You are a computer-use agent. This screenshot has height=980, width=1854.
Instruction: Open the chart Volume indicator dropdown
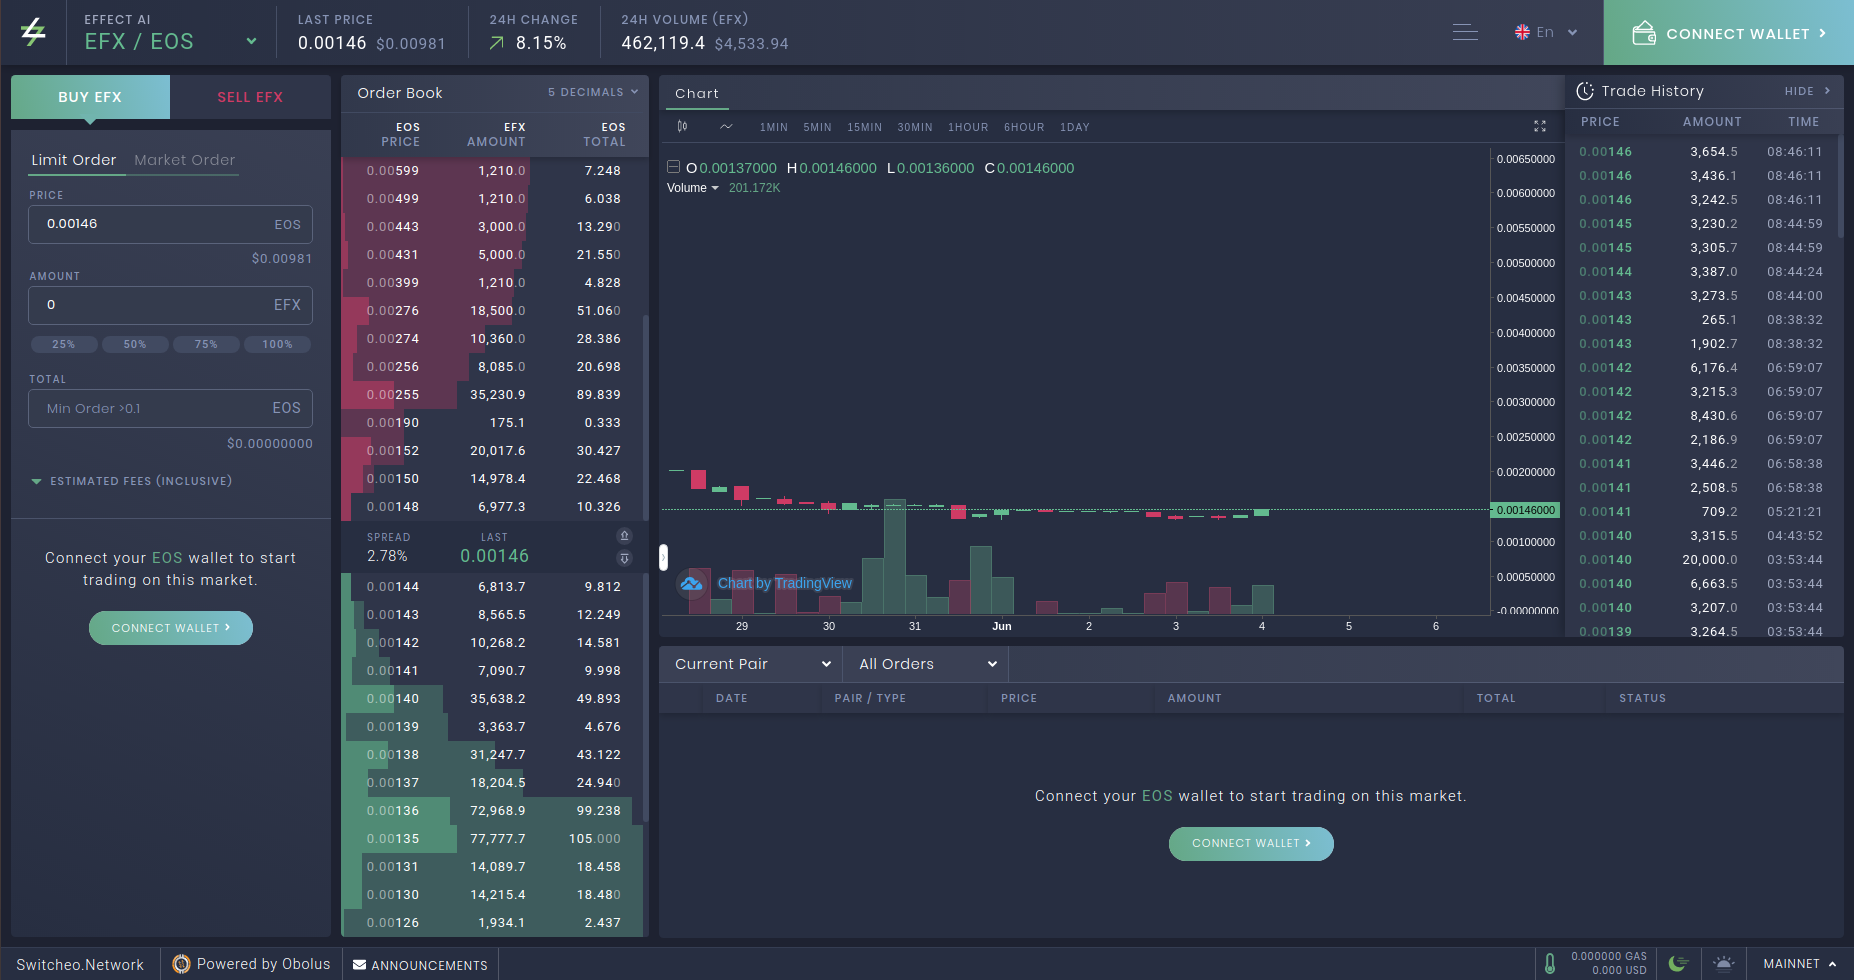692,188
